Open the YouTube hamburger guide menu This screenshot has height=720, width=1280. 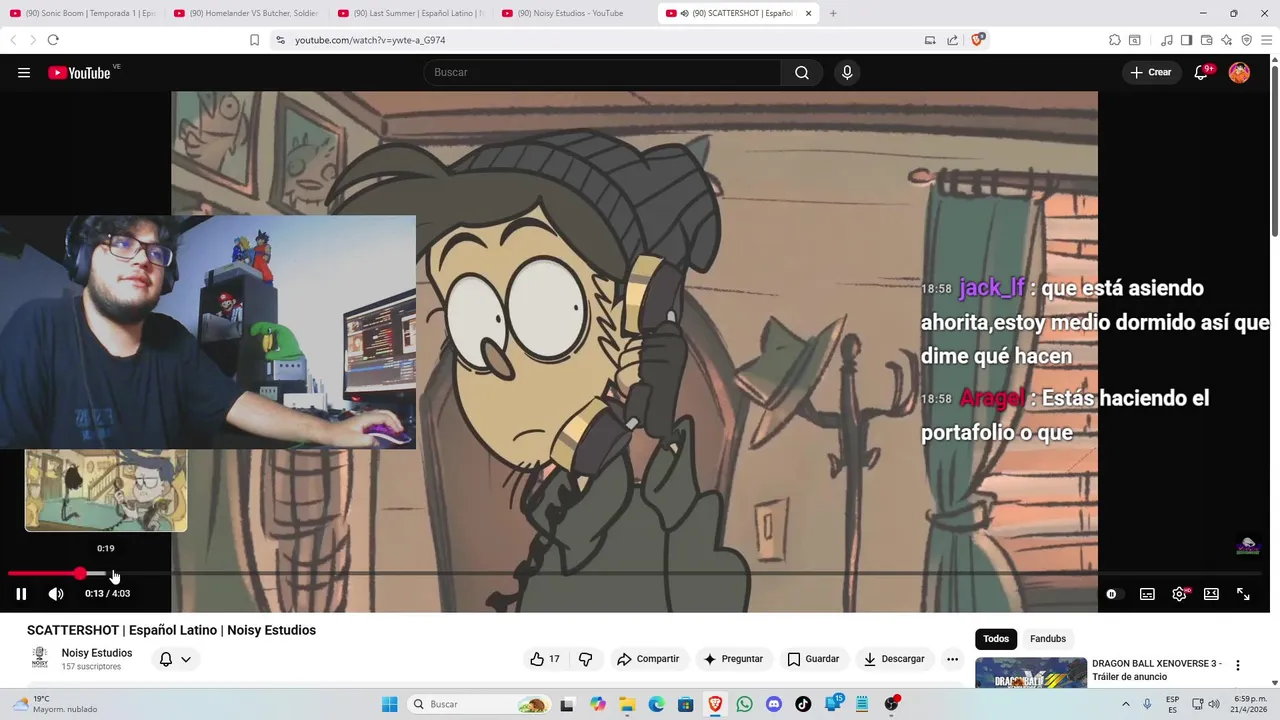pos(24,72)
